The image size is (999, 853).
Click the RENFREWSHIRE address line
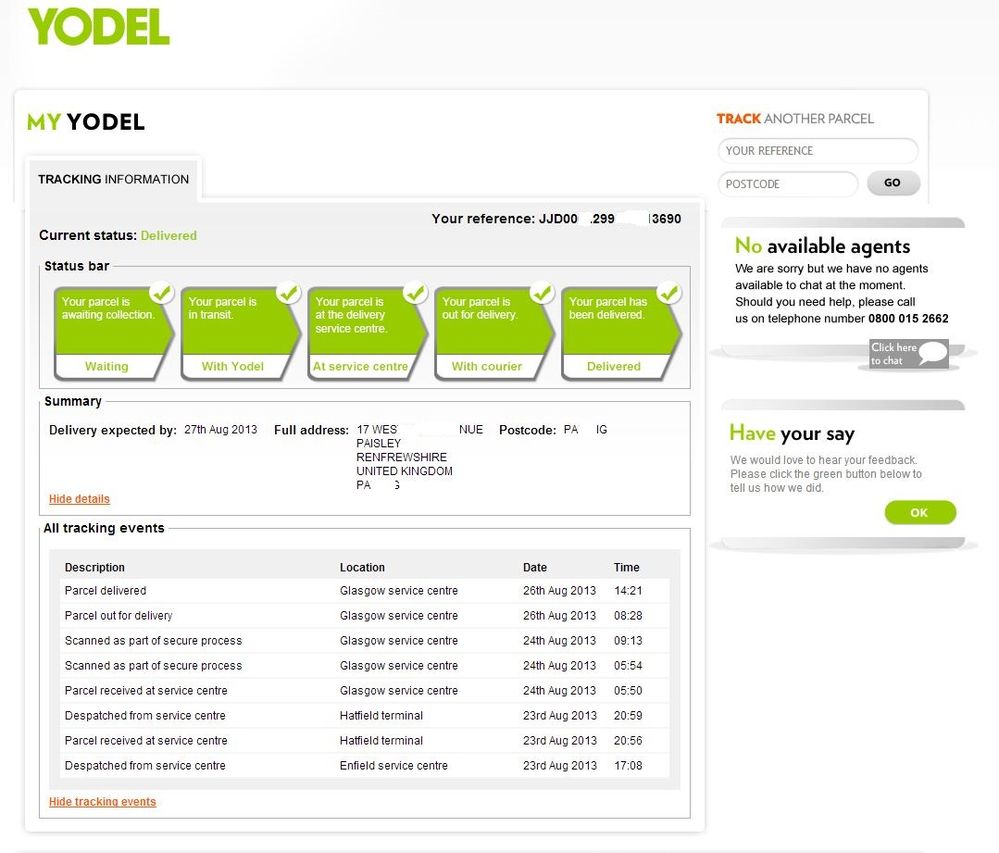point(401,457)
